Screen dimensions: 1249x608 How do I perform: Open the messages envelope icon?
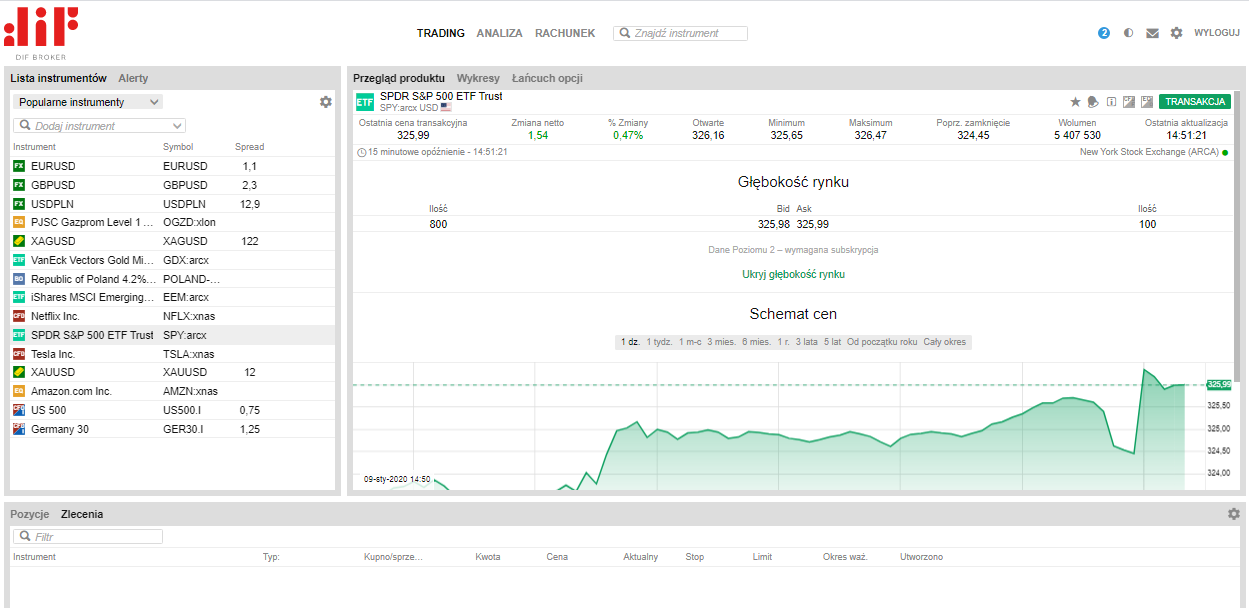1152,33
